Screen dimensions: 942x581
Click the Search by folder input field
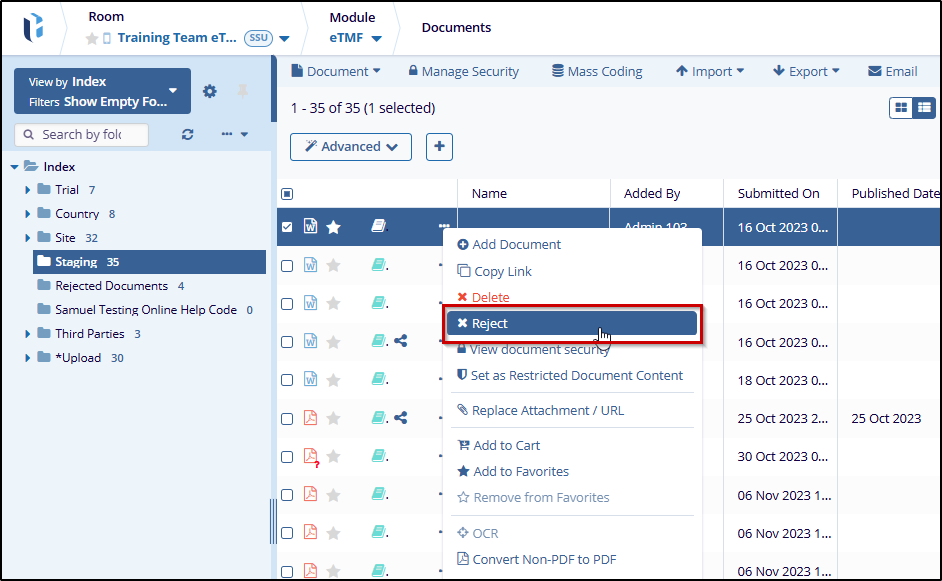(x=82, y=134)
